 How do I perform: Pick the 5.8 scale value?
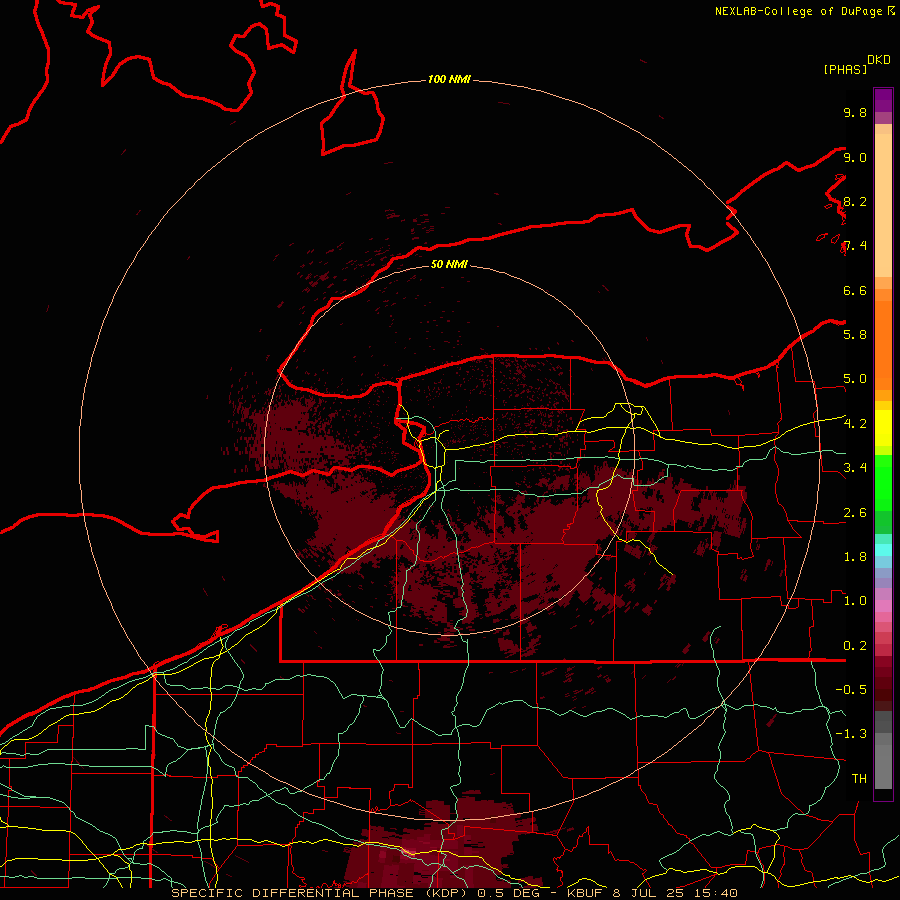point(855,335)
